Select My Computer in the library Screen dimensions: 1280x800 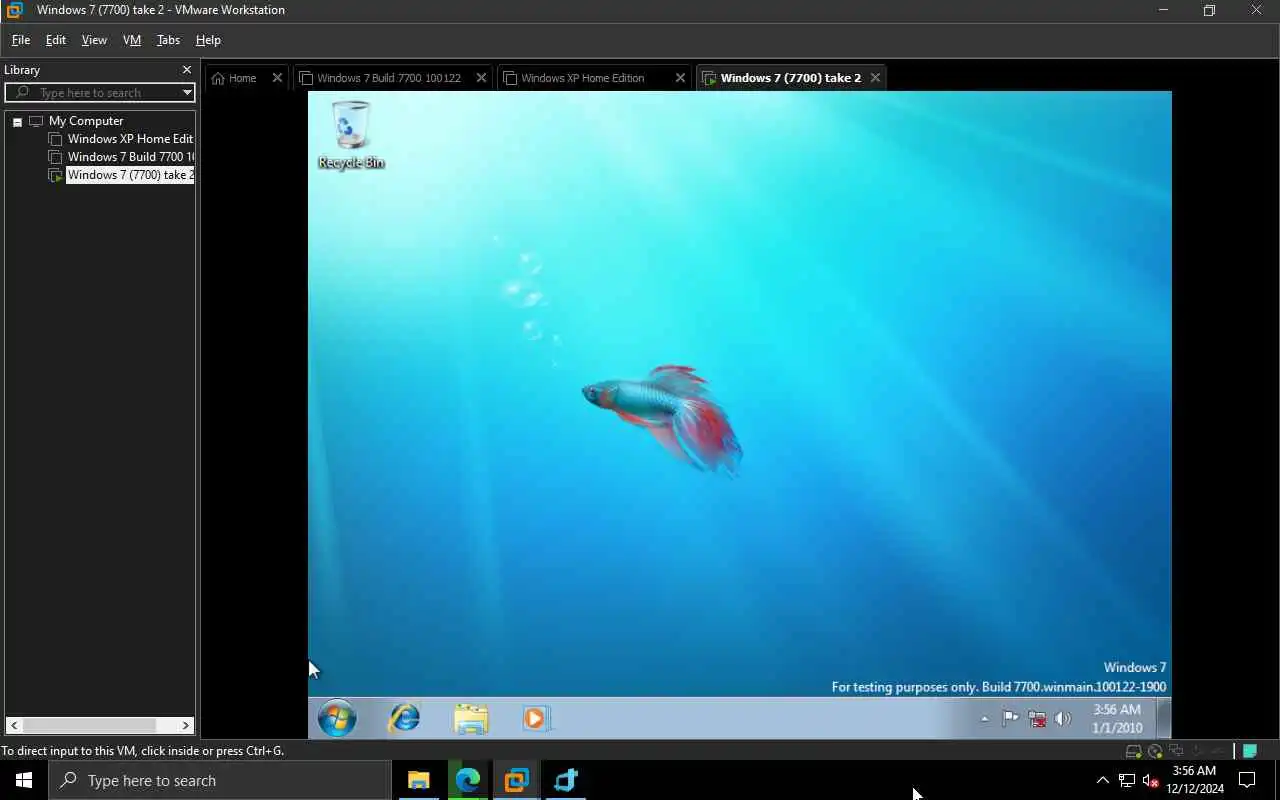coord(86,121)
